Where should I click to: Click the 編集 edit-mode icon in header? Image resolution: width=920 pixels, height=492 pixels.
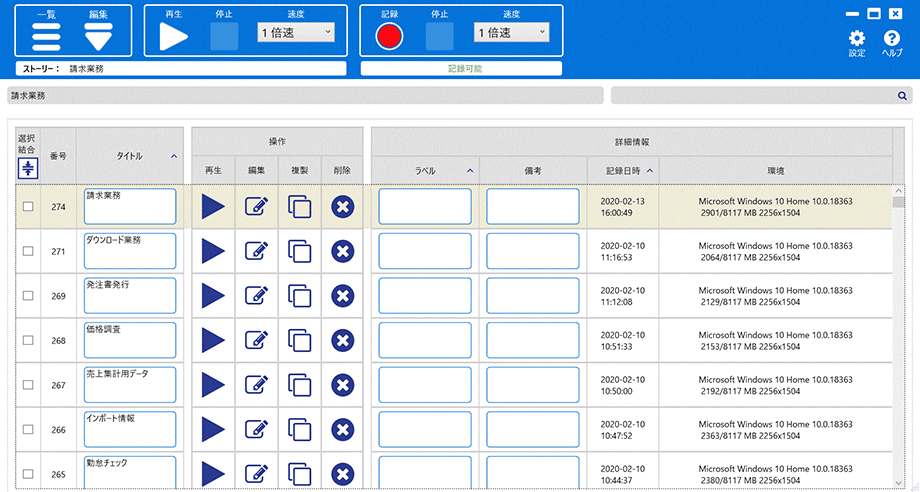(x=98, y=37)
